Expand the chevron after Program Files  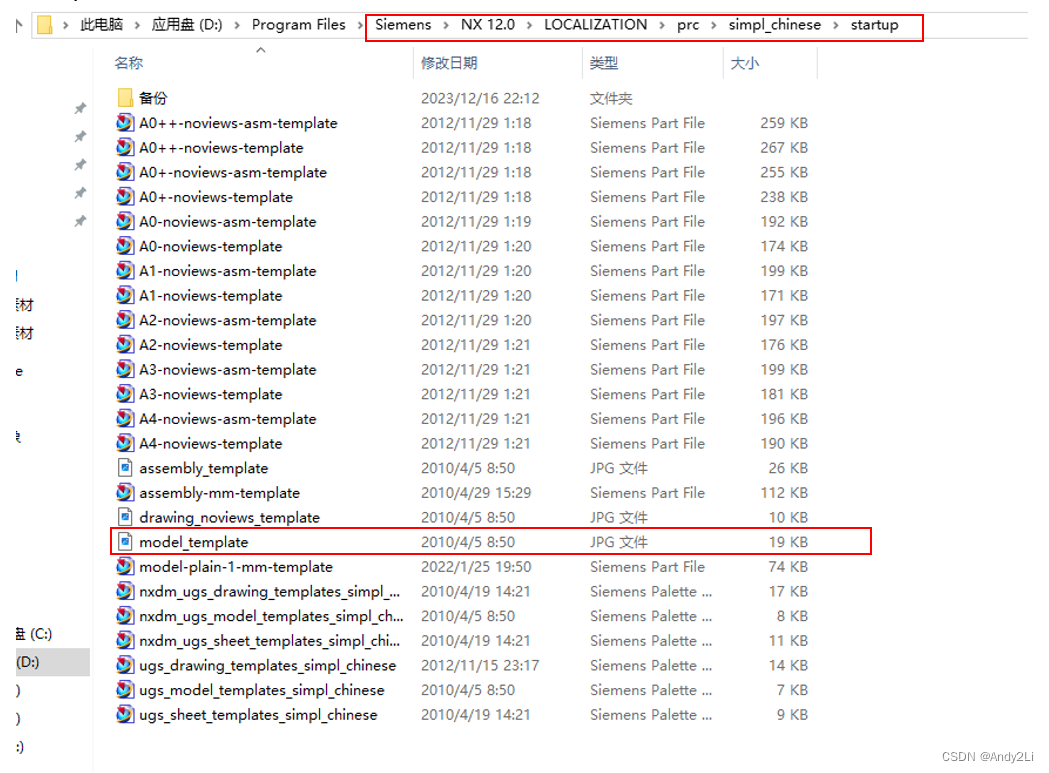360,25
